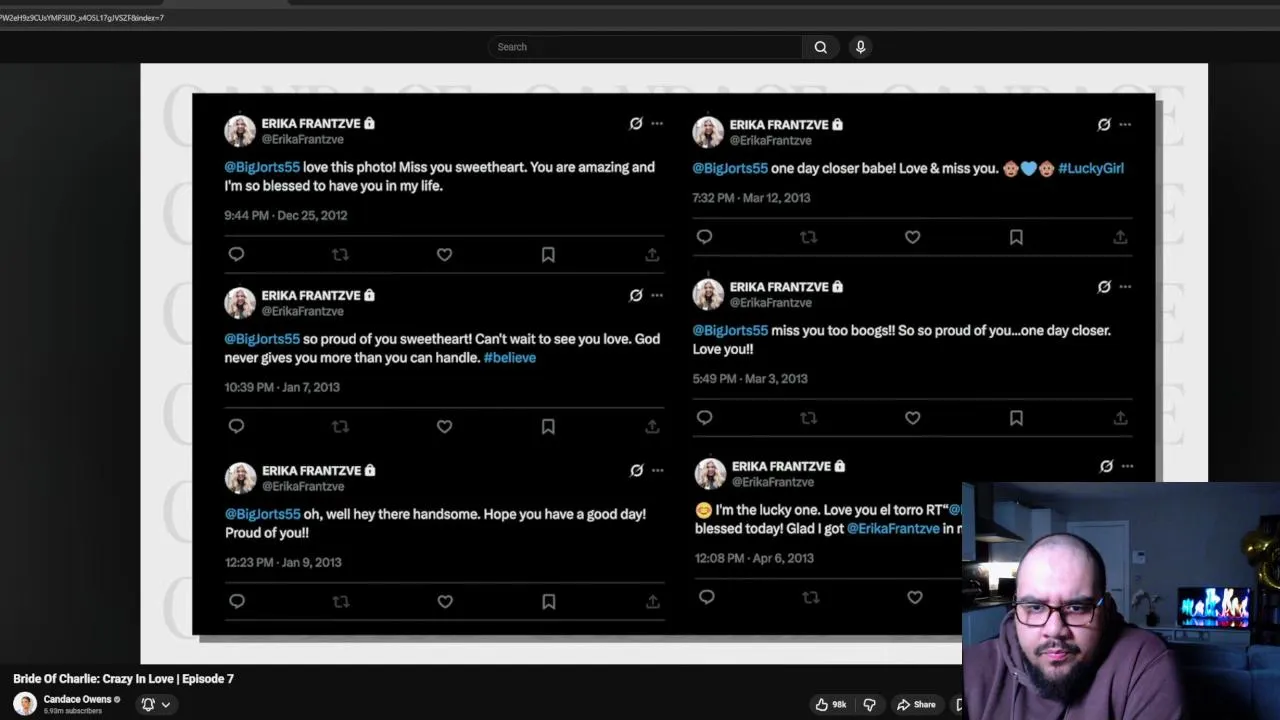Bookmark the Mar 3, 2013 tweet
Image resolution: width=1280 pixels, height=720 pixels.
click(1016, 418)
